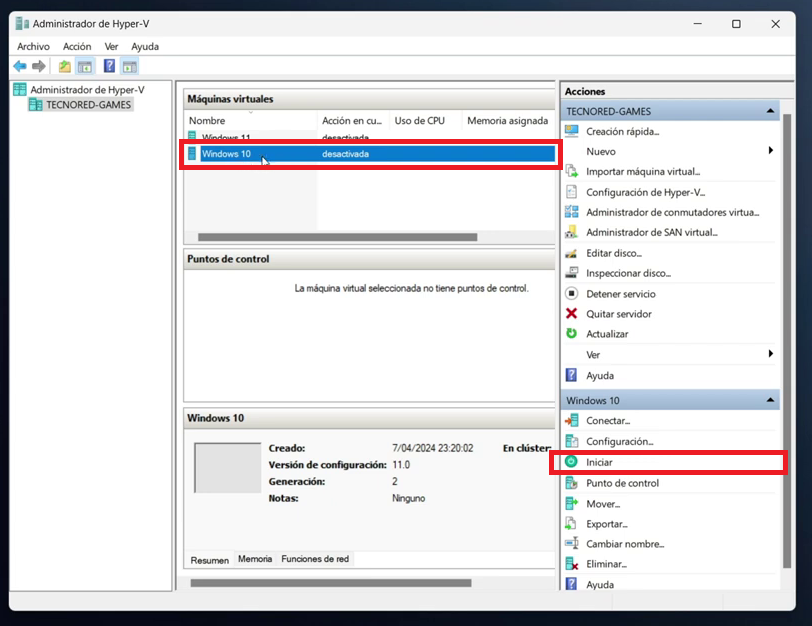812x626 pixels.
Task: Toggle the show/hide action pane toolbar icon
Action: pos(129,66)
